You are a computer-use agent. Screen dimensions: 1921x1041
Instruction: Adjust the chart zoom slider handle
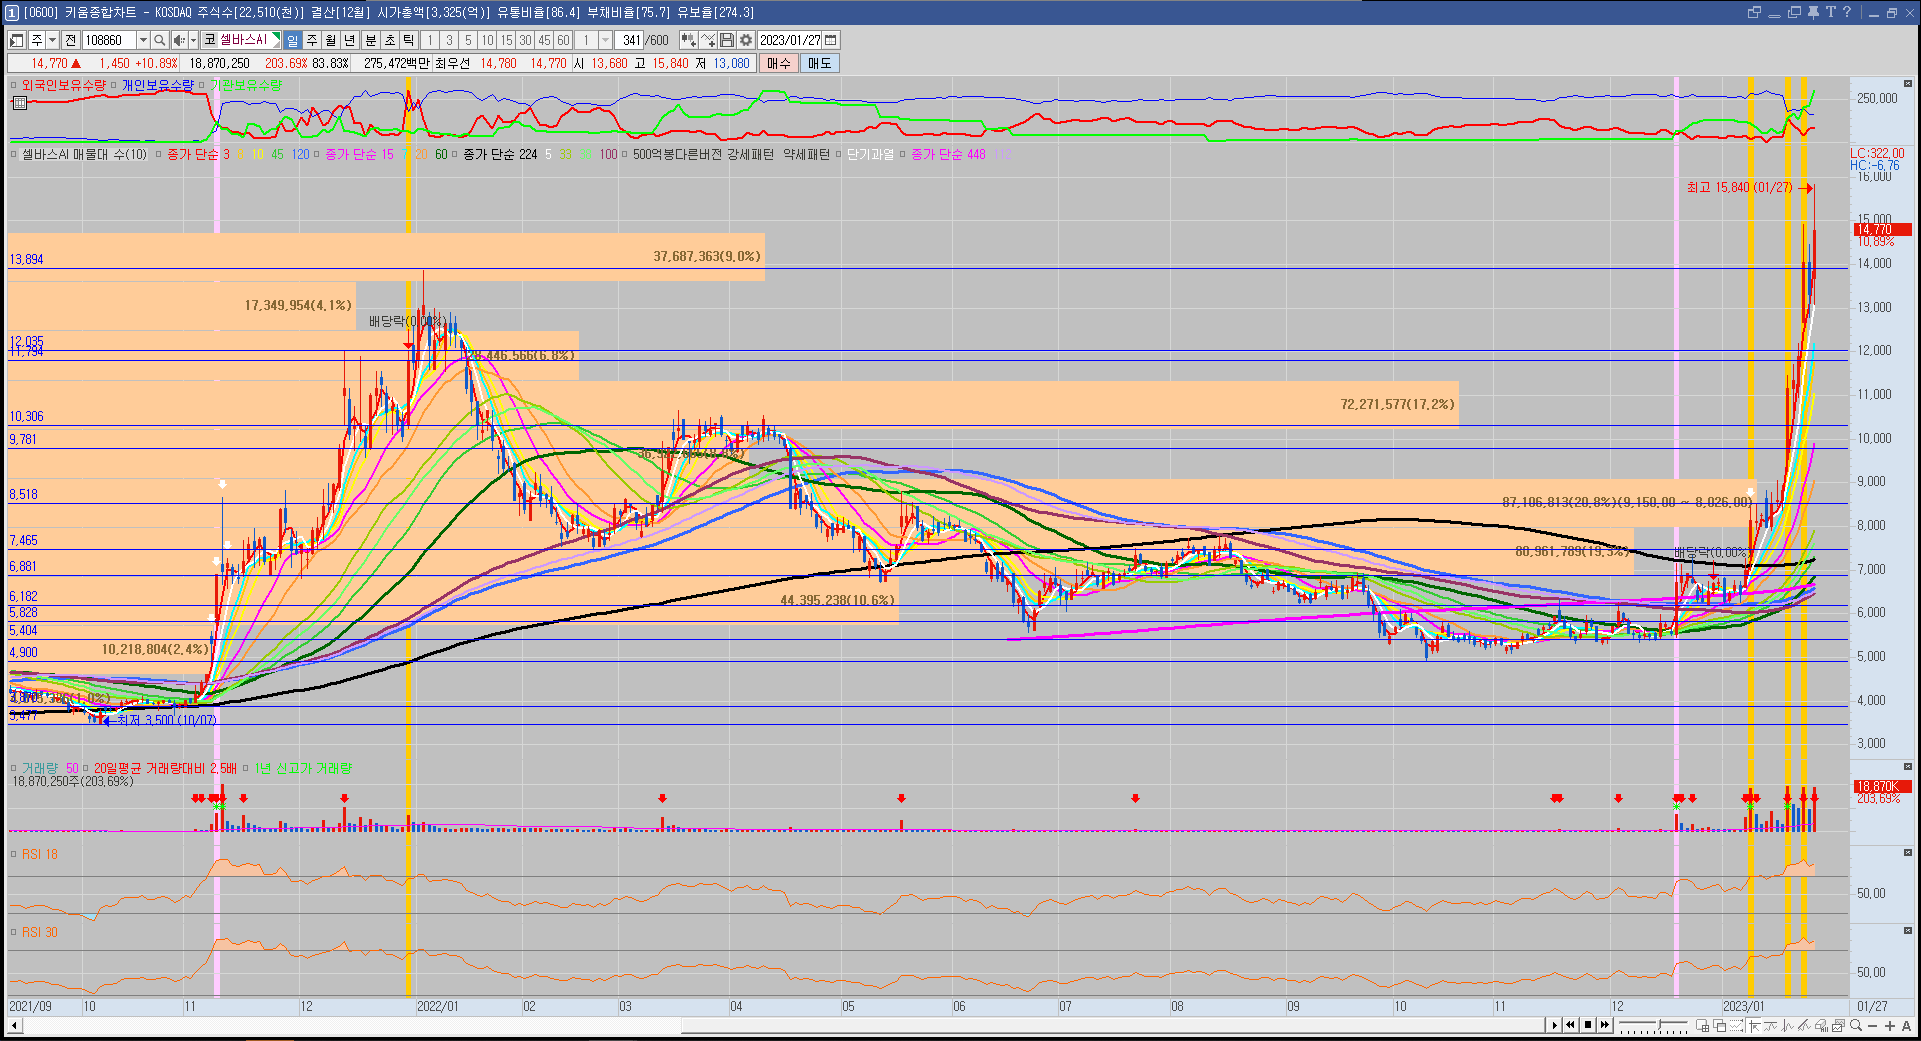1659,1024
